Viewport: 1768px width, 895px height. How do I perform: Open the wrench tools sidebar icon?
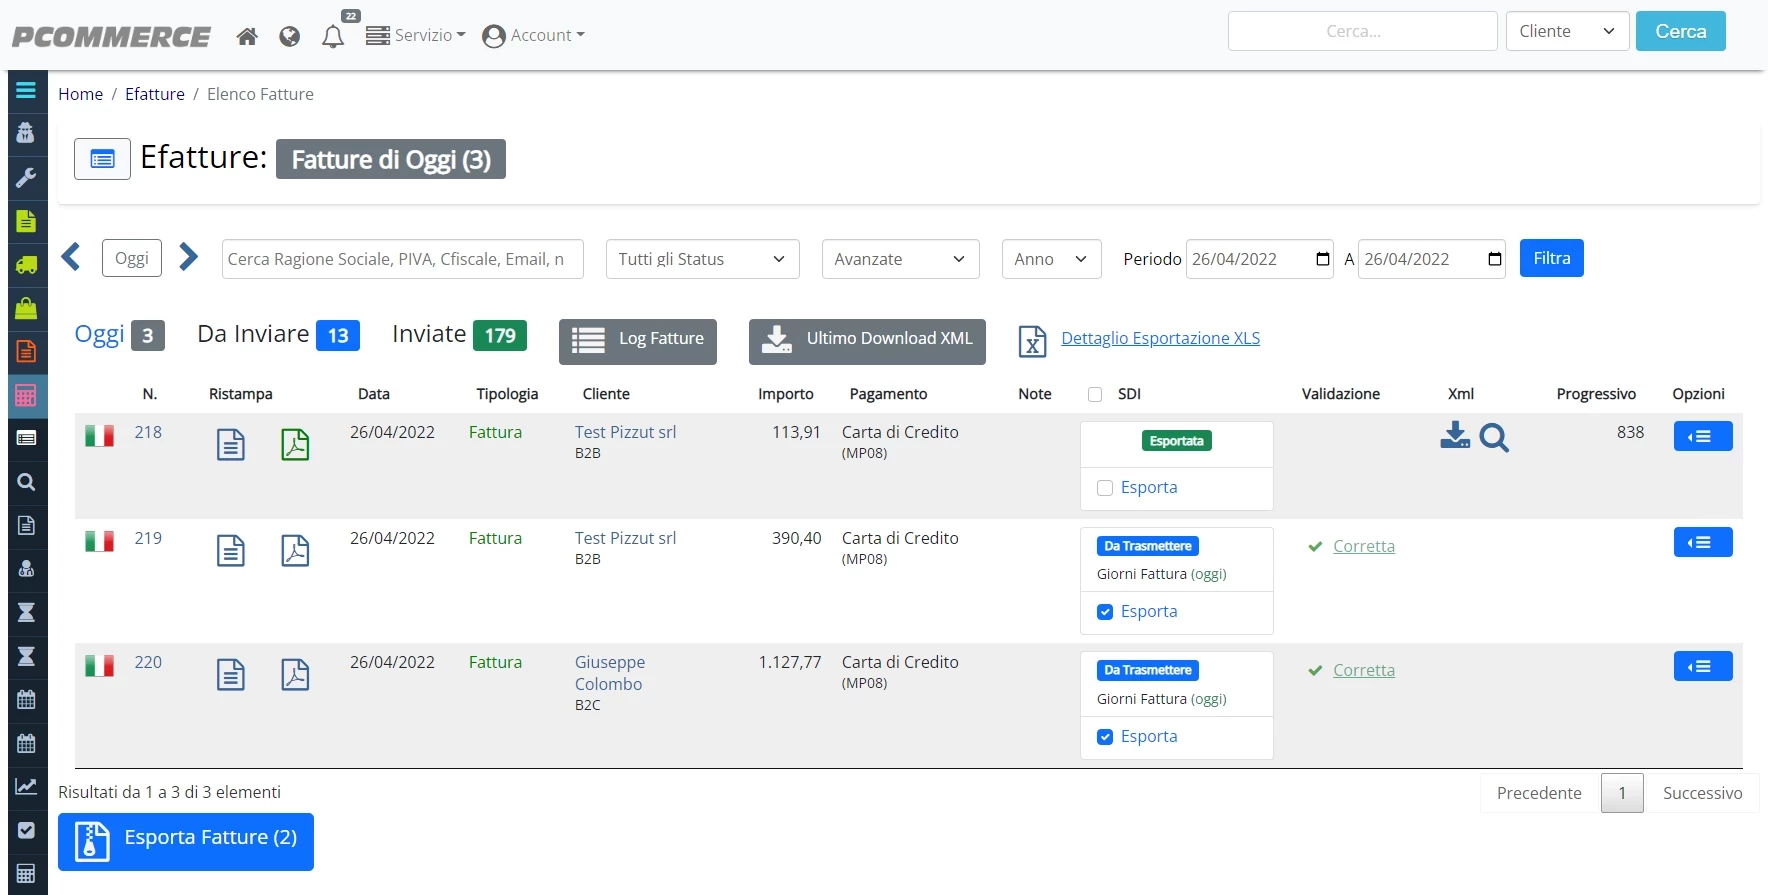coord(26,177)
